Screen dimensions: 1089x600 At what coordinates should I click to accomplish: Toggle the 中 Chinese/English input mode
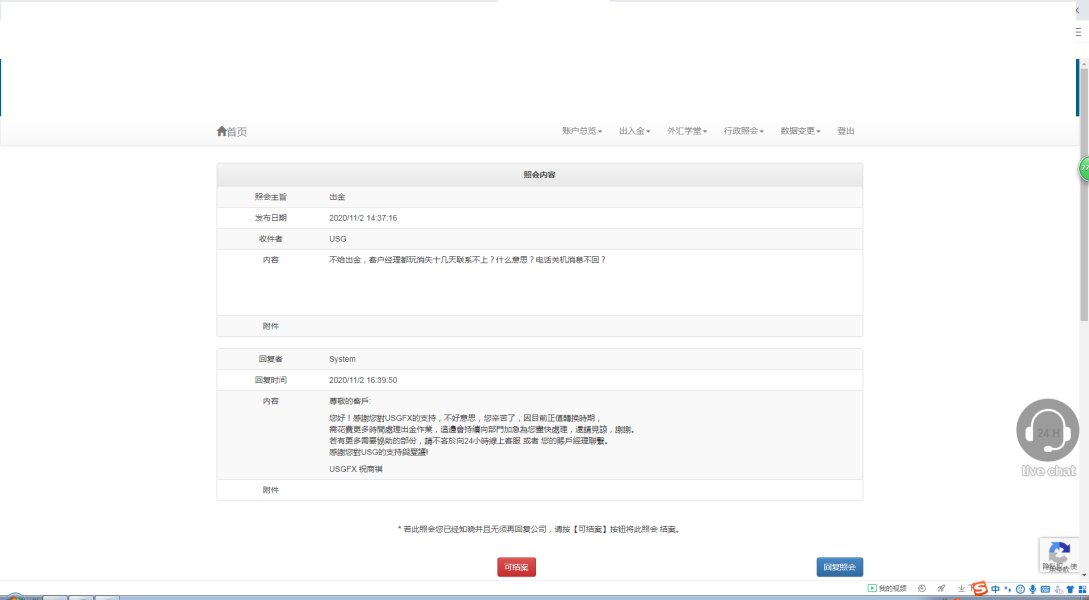(995, 589)
